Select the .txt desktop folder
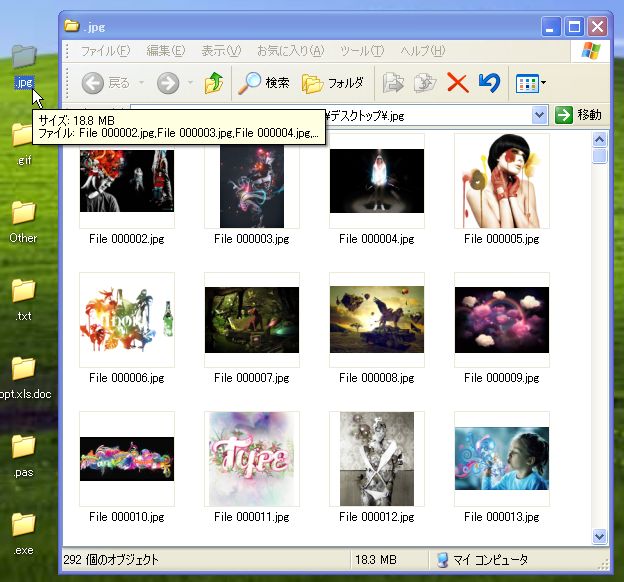 (23, 300)
